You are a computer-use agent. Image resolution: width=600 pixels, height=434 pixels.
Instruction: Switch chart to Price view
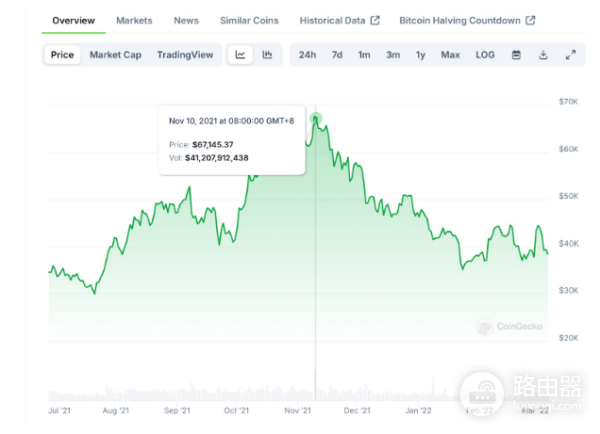[x=62, y=55]
